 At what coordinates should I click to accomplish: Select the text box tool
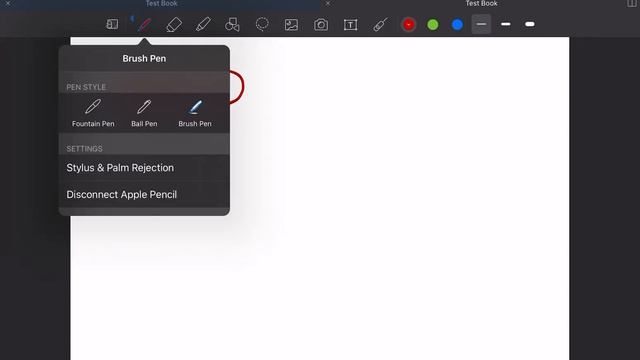[350, 25]
